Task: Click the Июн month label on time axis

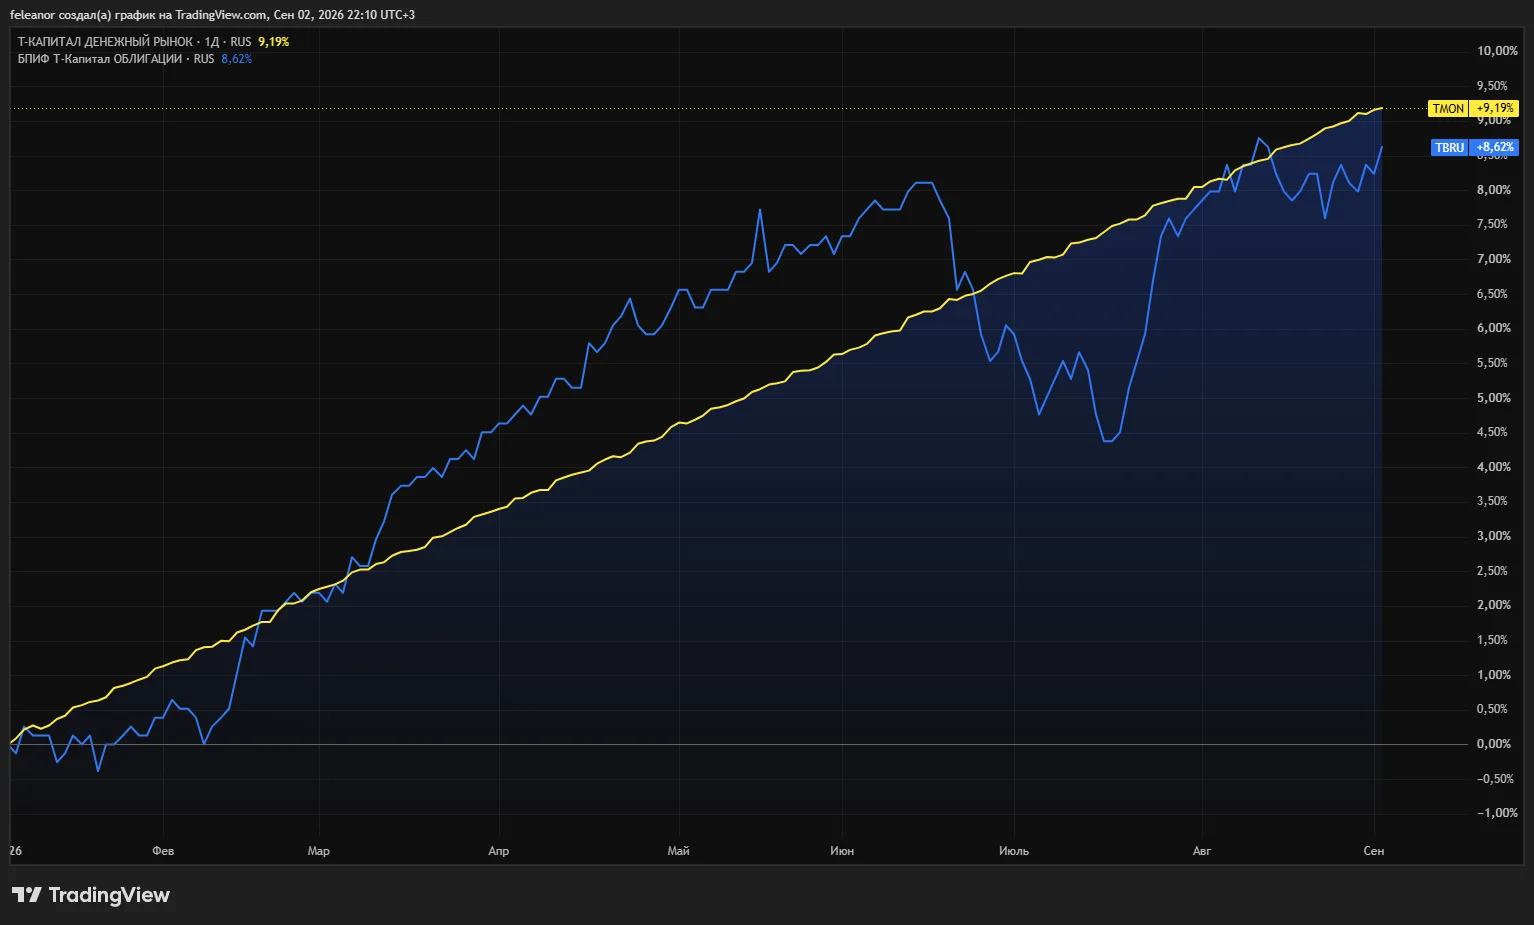Action: 842,851
